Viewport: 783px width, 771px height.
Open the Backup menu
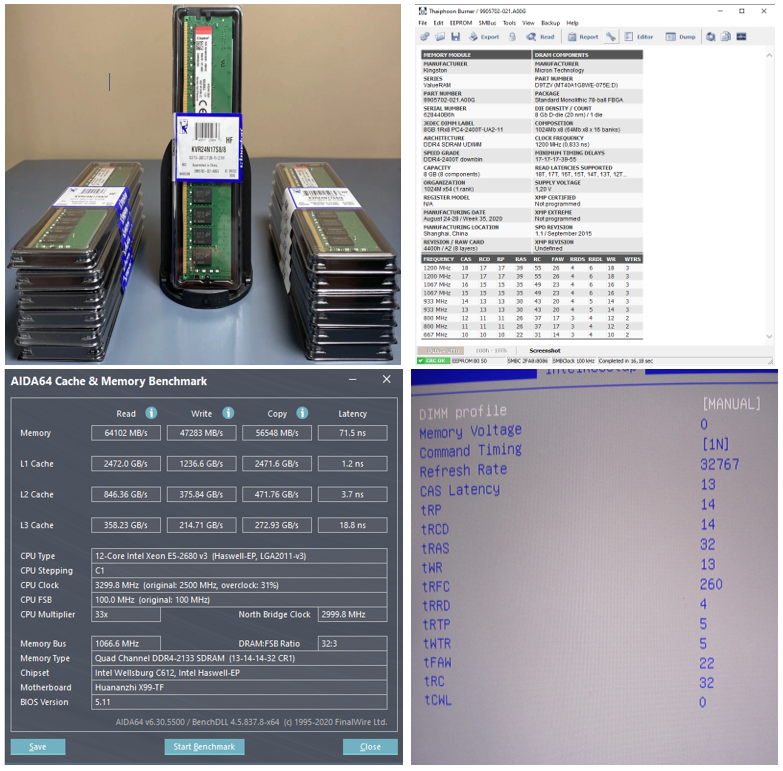pyautogui.click(x=550, y=23)
